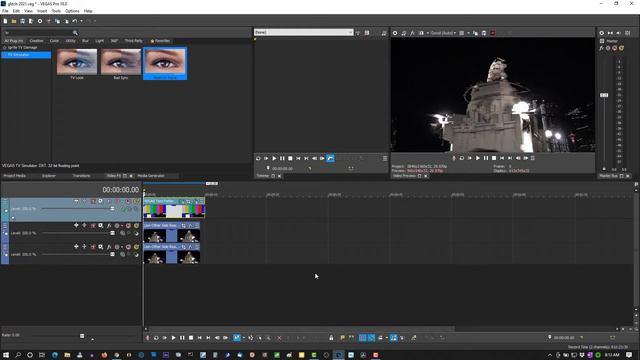Screen dimensions: 640x360
Task: Toggle Mute on video track 2
Action: pyautogui.click(x=128, y=225)
